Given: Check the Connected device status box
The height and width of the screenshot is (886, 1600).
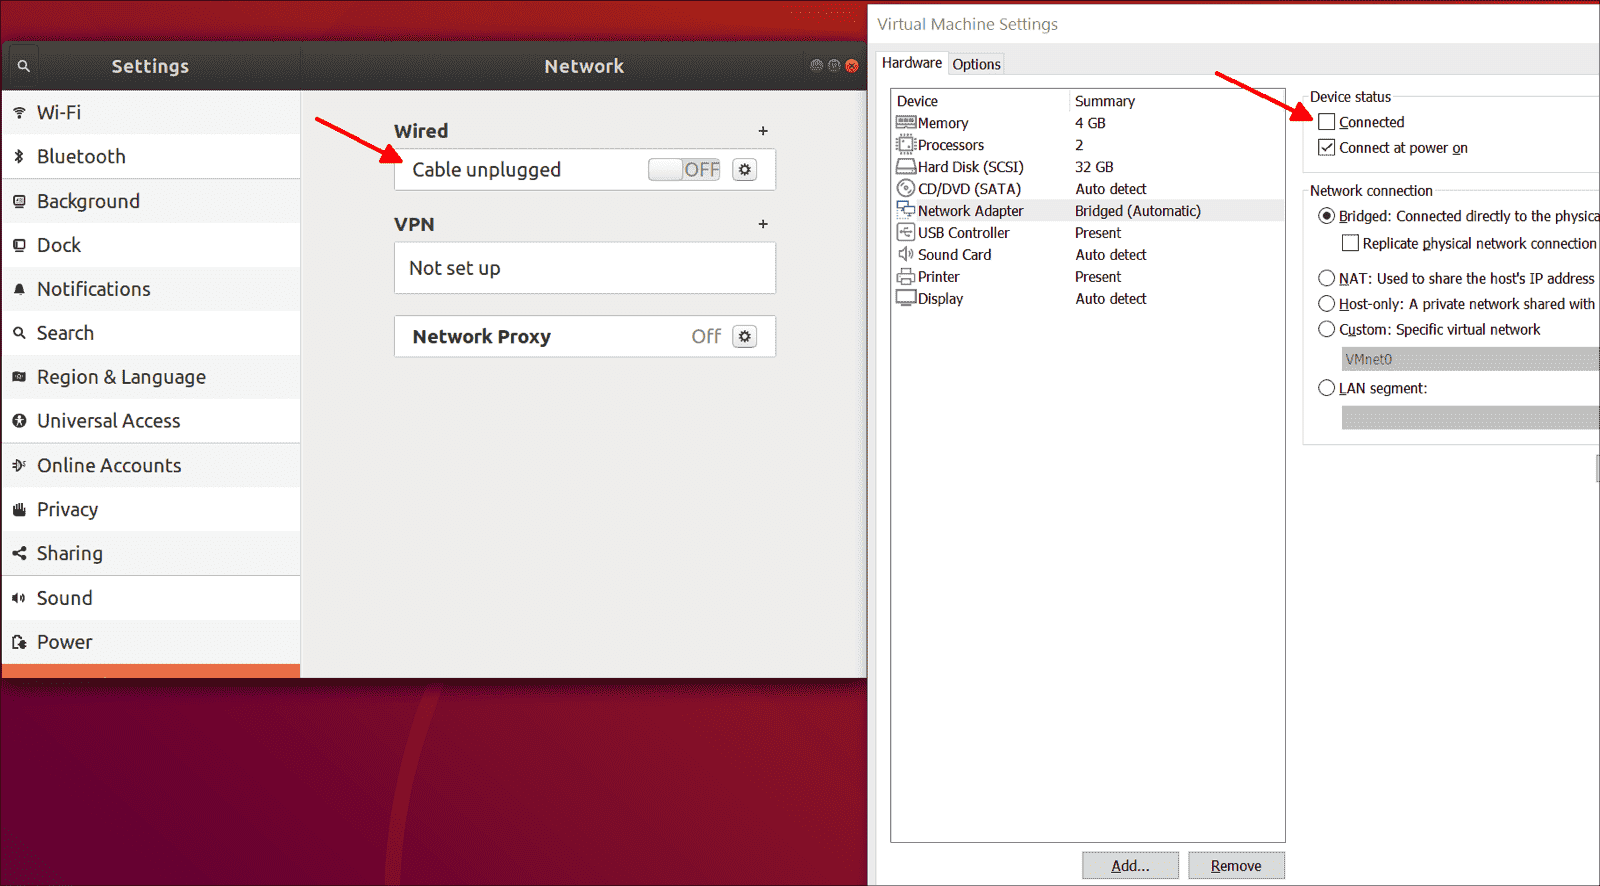Looking at the screenshot, I should [x=1327, y=122].
